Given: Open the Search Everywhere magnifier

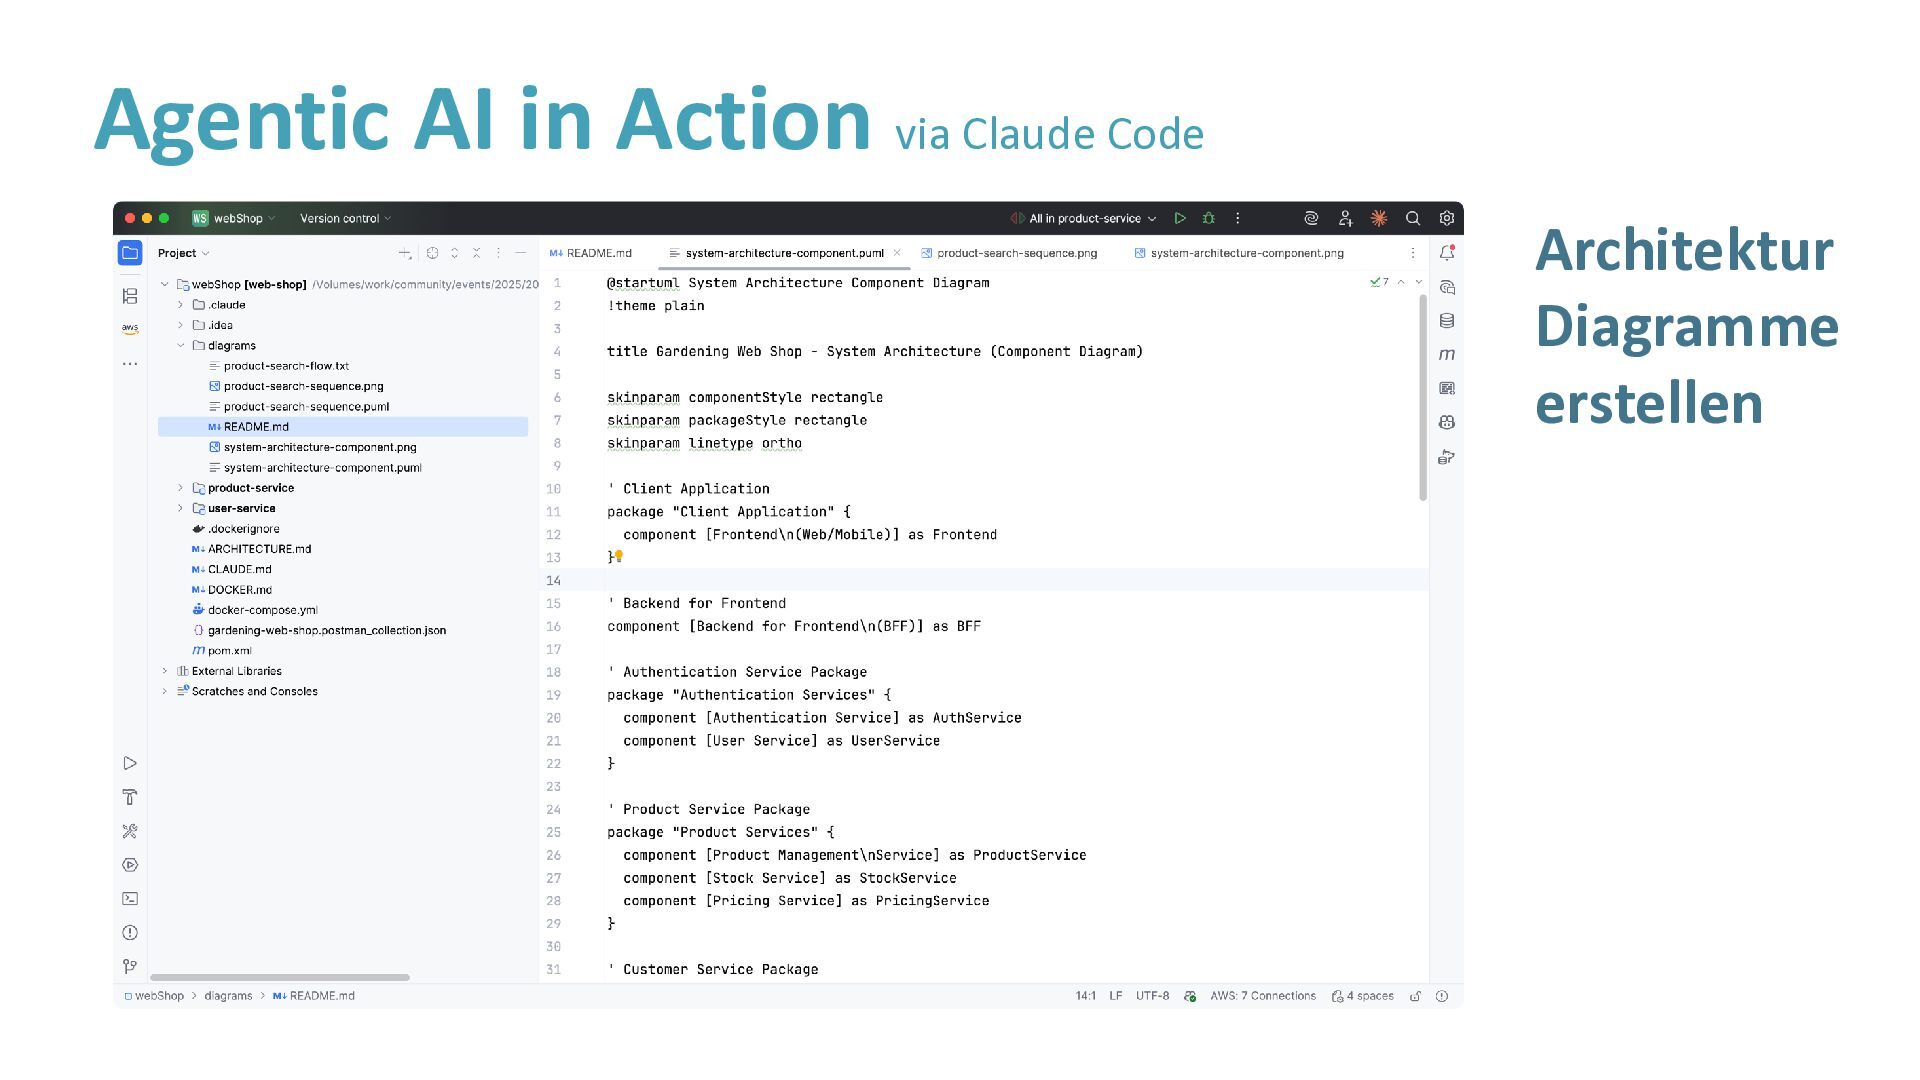Looking at the screenshot, I should [1412, 218].
